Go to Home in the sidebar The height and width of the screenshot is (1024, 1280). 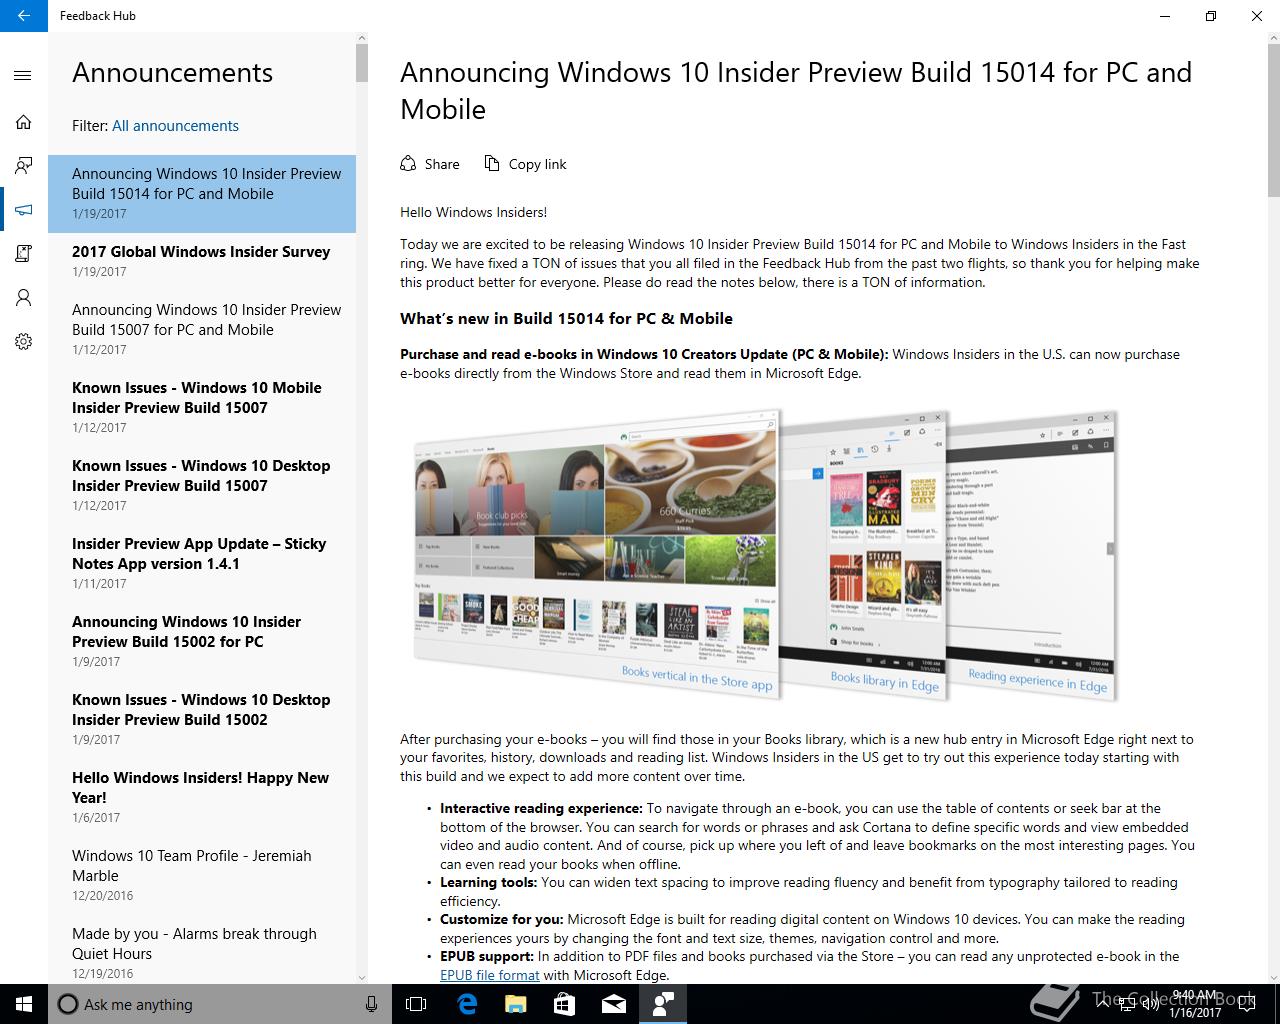[23, 122]
